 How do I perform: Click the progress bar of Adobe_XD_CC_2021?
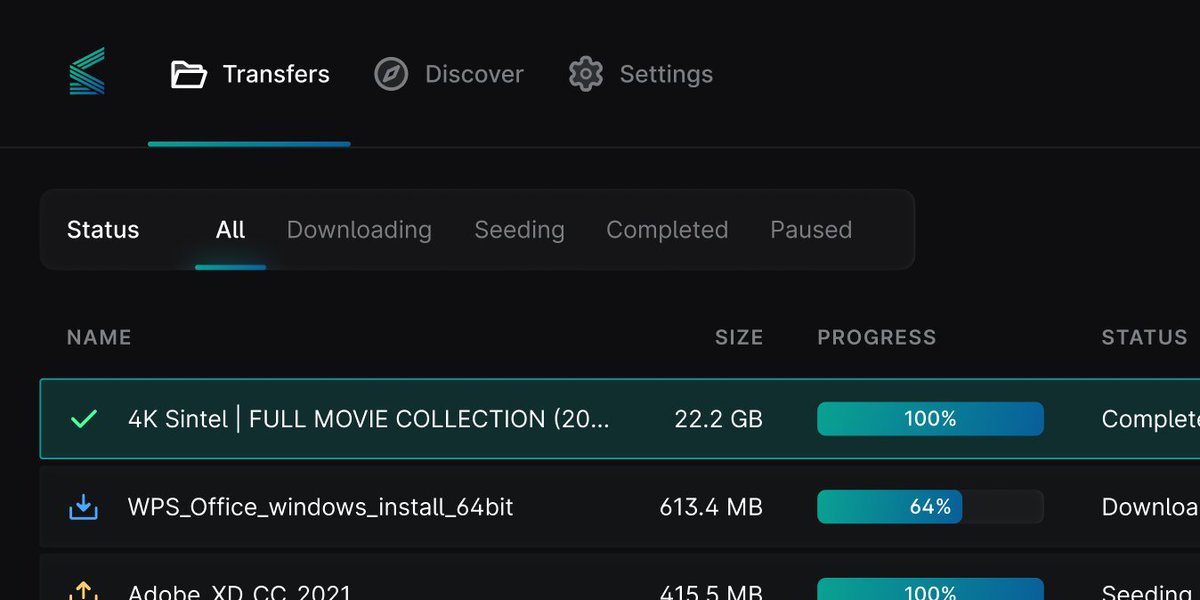click(x=930, y=589)
